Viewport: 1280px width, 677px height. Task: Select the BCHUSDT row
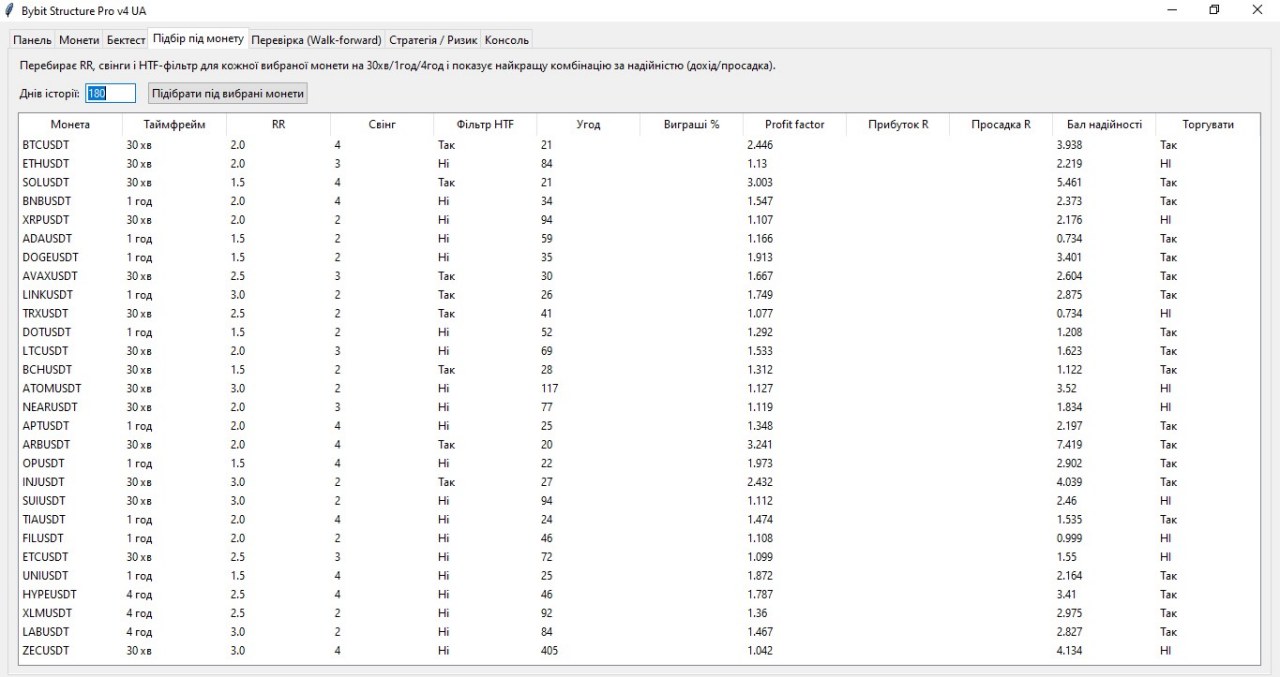coord(639,370)
